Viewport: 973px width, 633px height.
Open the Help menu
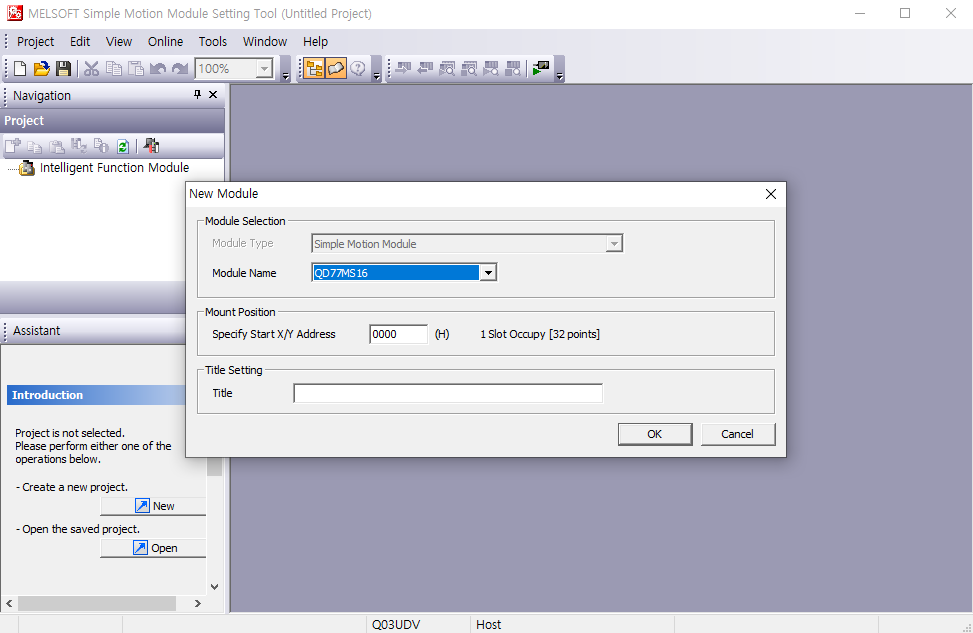315,42
